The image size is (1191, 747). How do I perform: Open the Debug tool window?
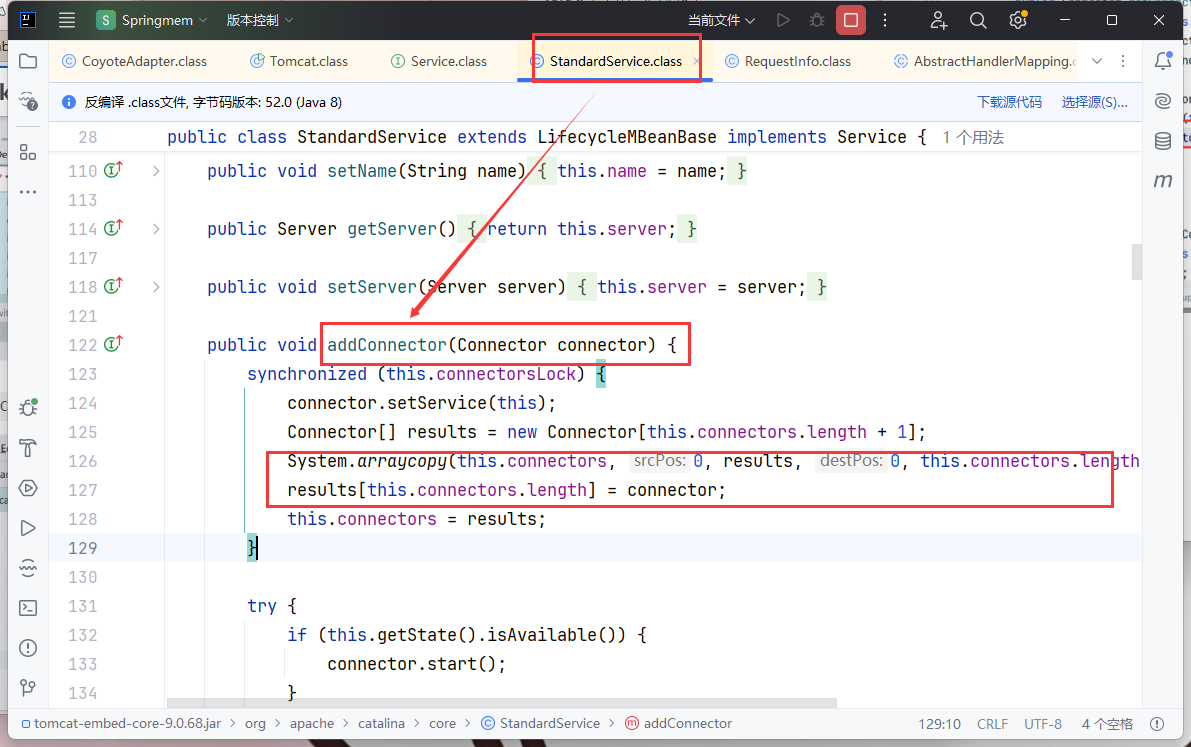(28, 408)
